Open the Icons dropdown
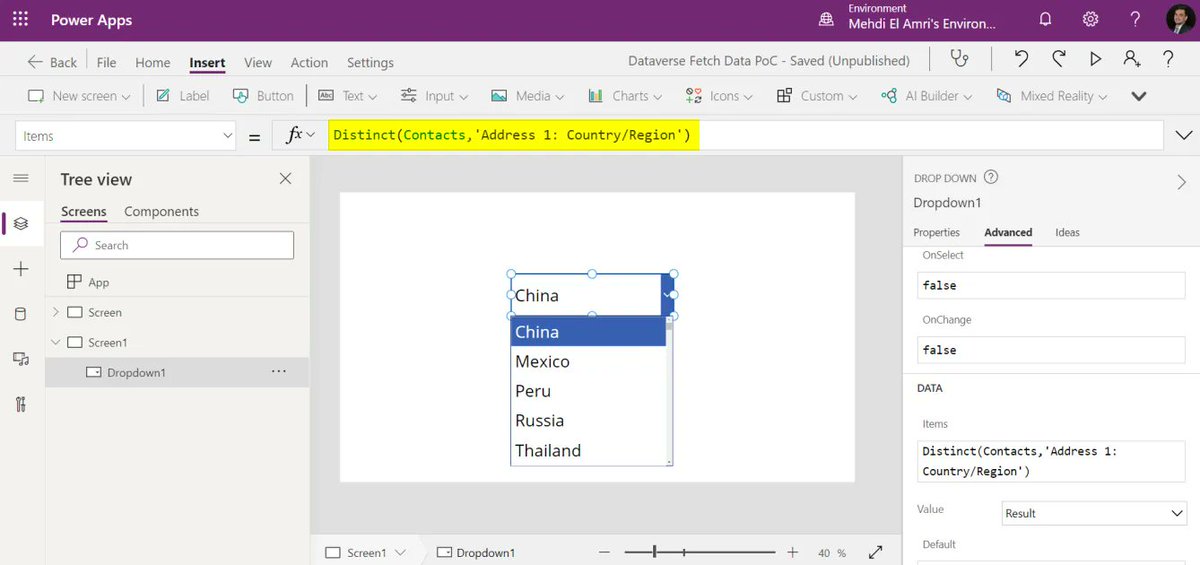The width and height of the screenshot is (1200, 565). [x=719, y=96]
